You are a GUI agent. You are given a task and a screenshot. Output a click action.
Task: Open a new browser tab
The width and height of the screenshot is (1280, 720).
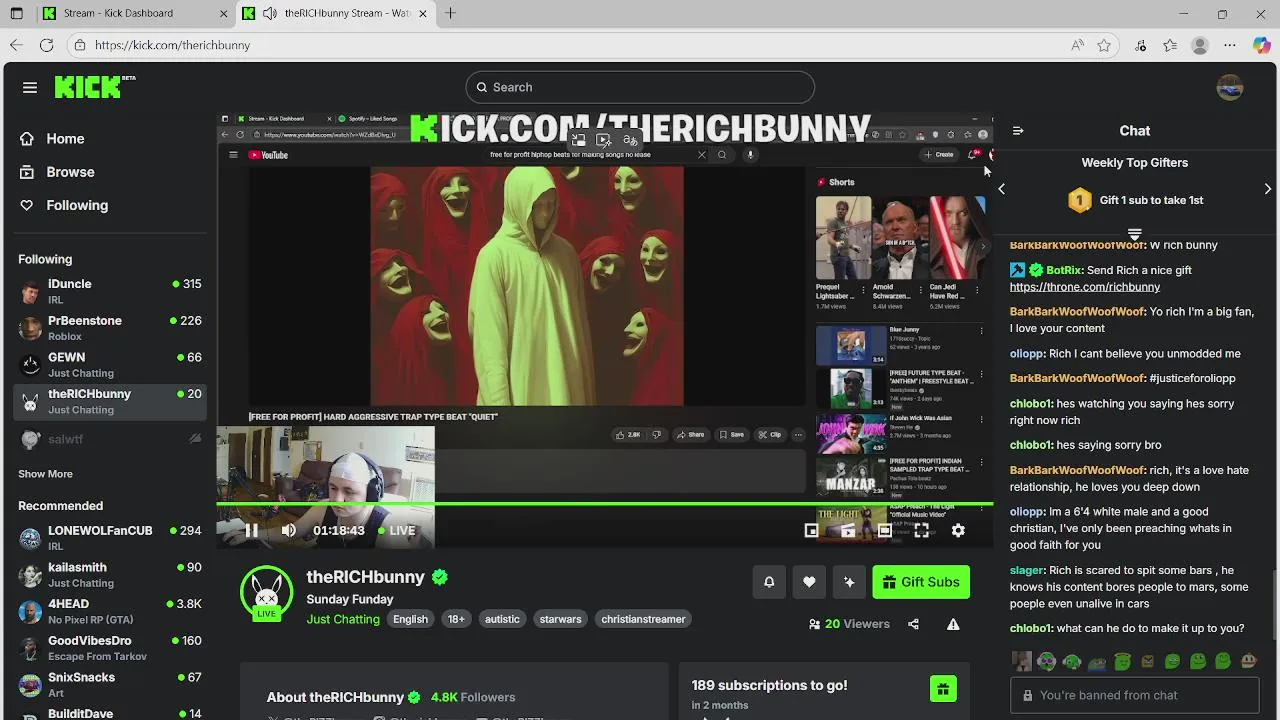451,13
